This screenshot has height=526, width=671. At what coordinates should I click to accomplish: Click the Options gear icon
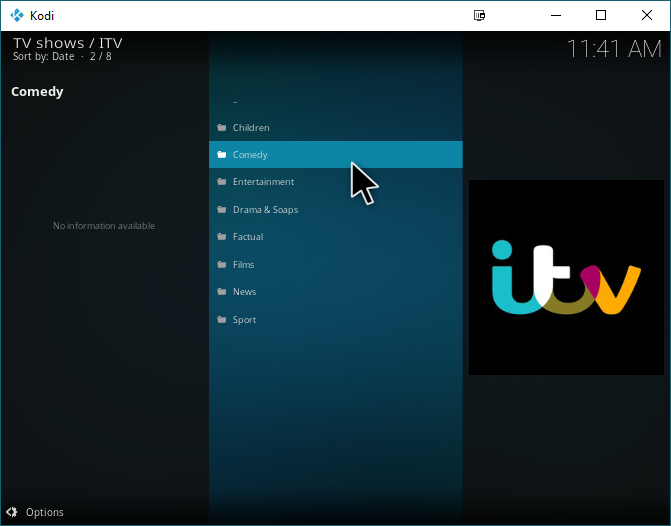(x=12, y=512)
